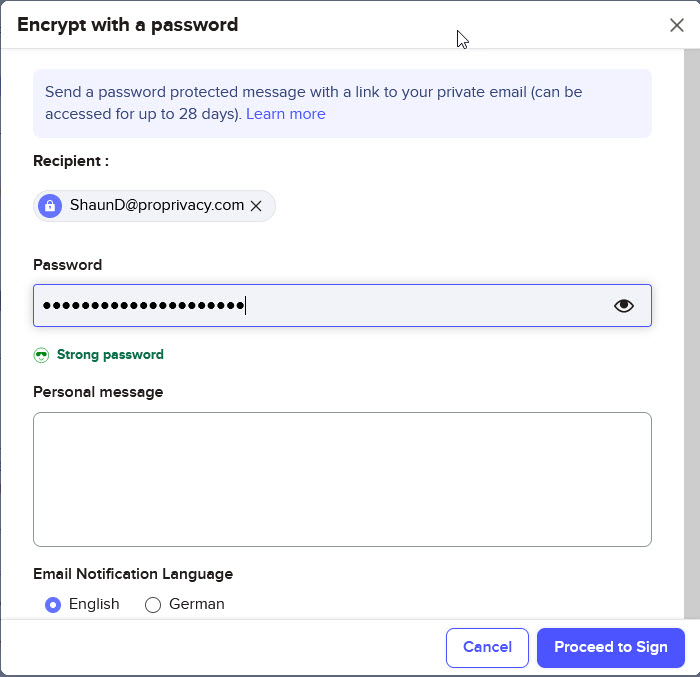Show password using the eye icon
700x677 pixels.
624,306
